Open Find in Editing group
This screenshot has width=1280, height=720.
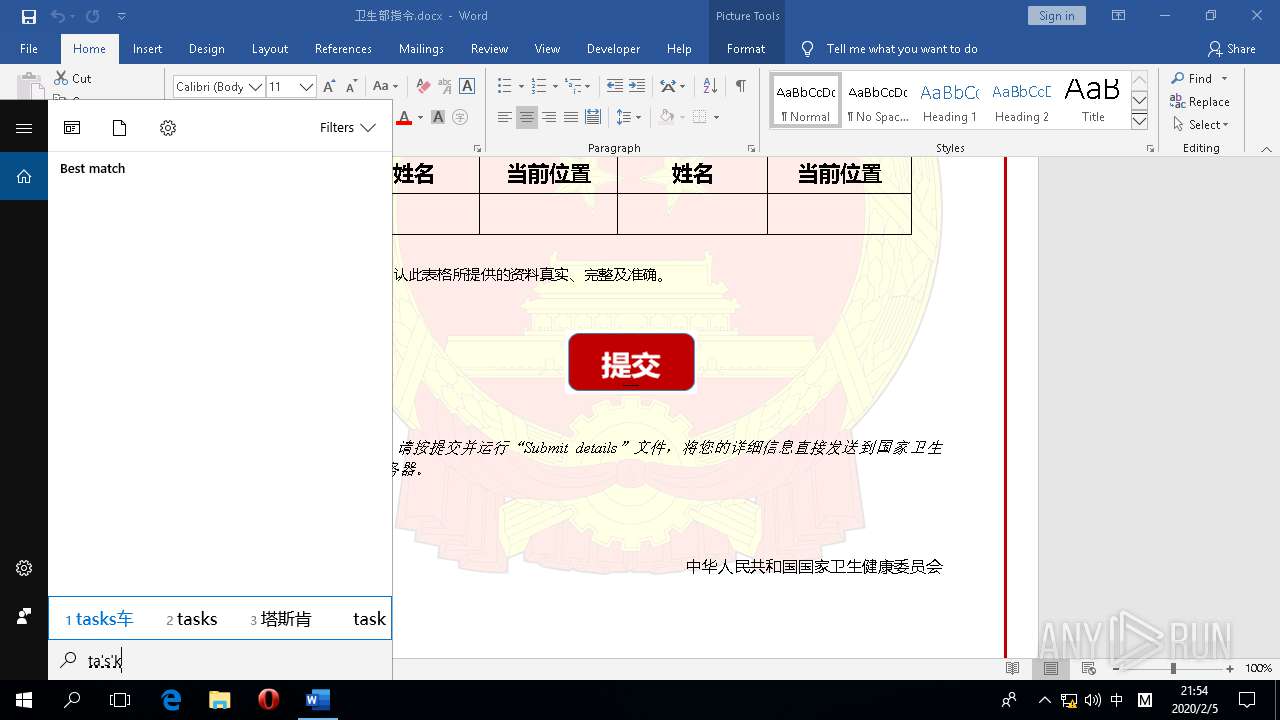click(1192, 78)
